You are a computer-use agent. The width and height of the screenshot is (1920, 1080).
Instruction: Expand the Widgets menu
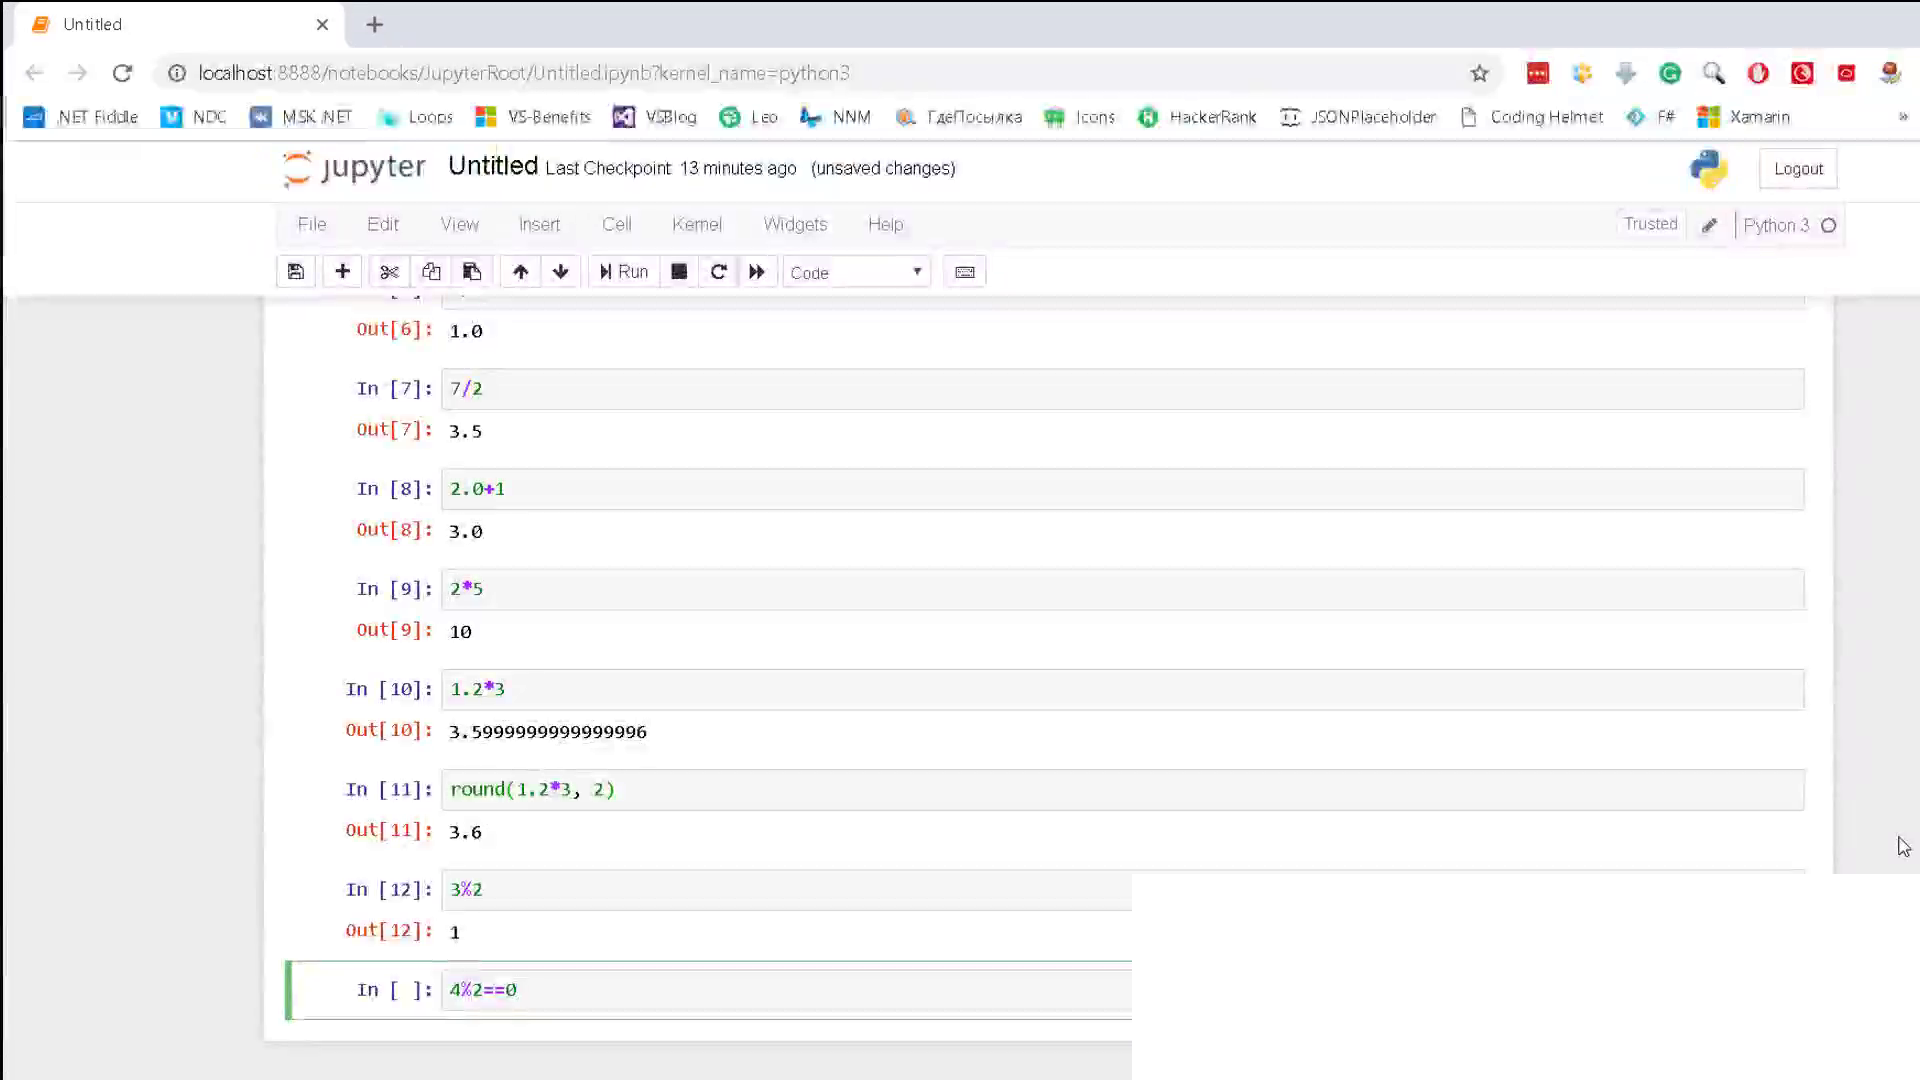click(795, 224)
